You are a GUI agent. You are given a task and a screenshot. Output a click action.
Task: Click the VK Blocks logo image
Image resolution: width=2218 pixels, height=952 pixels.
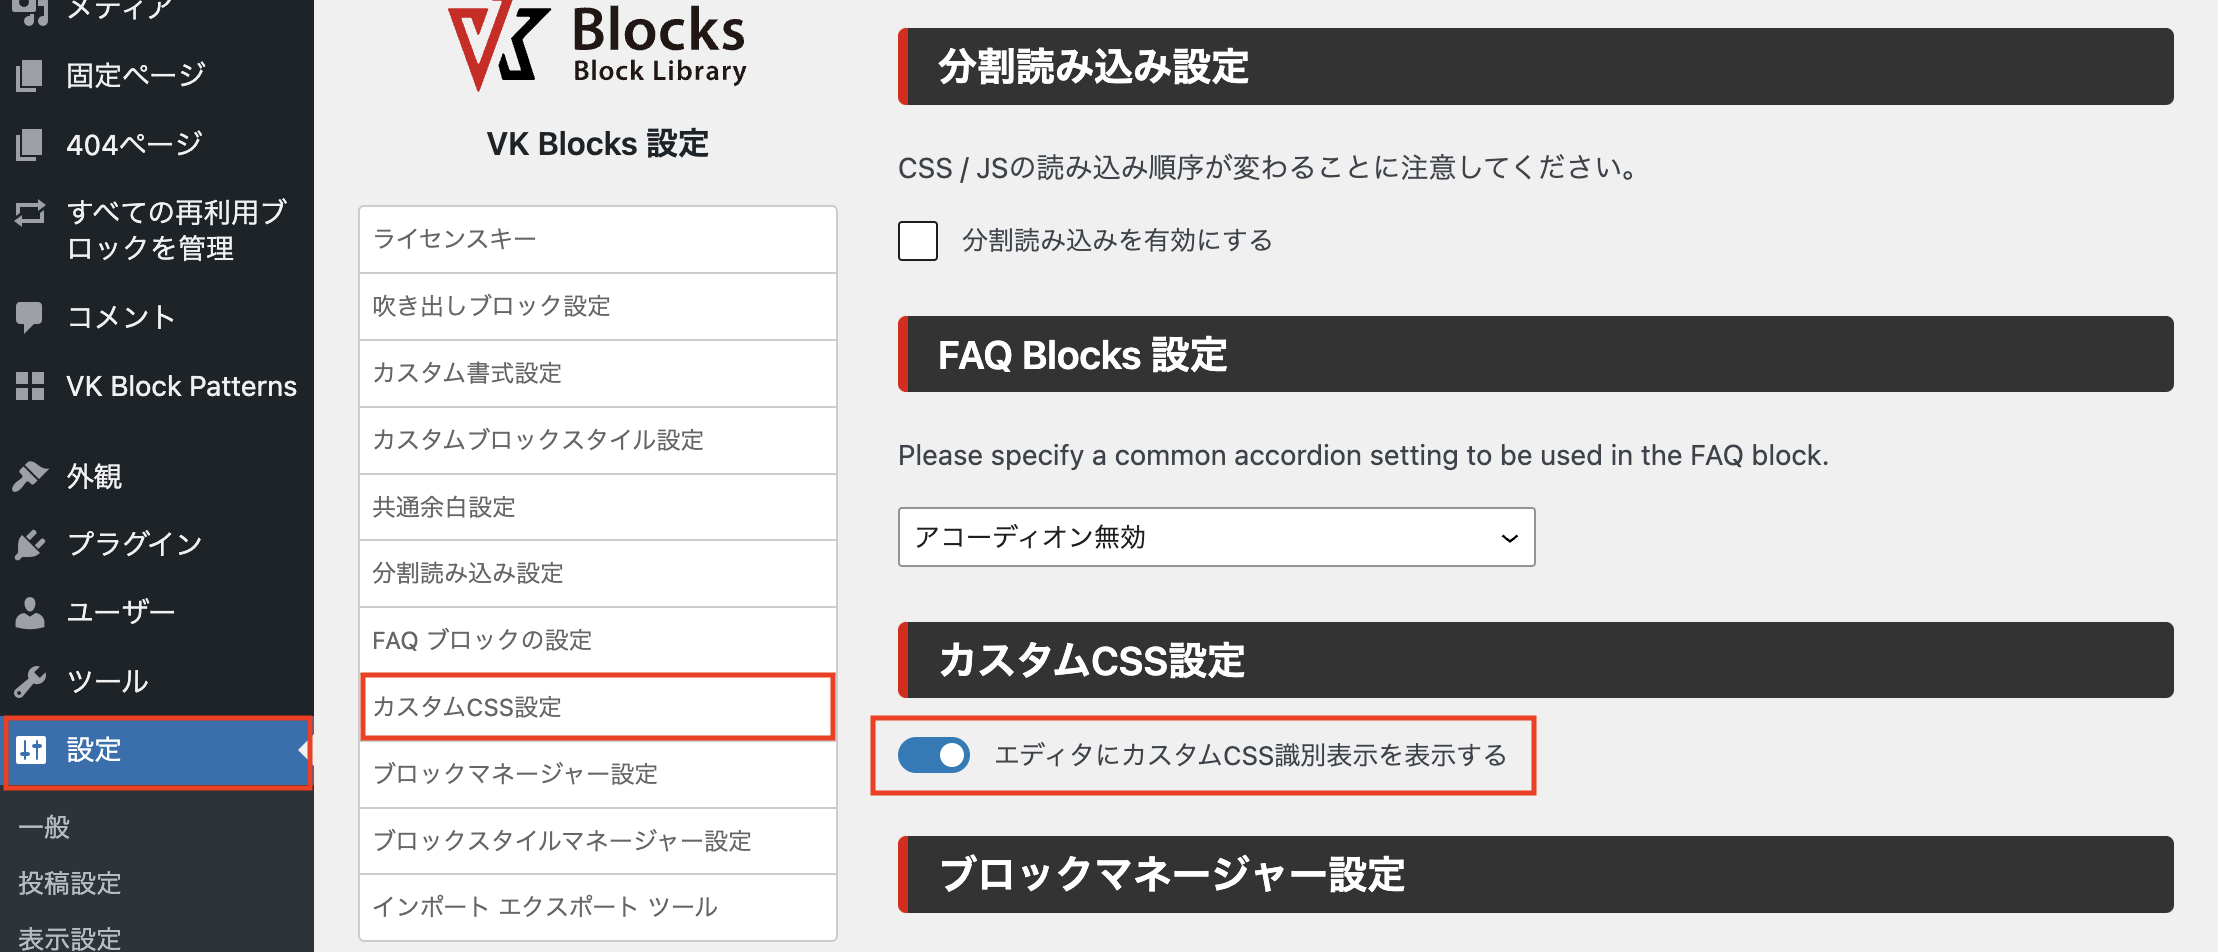597,48
